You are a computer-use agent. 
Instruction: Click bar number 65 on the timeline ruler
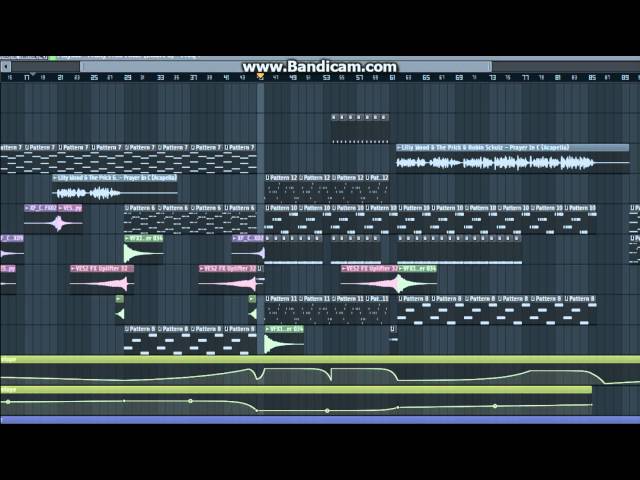pos(426,77)
